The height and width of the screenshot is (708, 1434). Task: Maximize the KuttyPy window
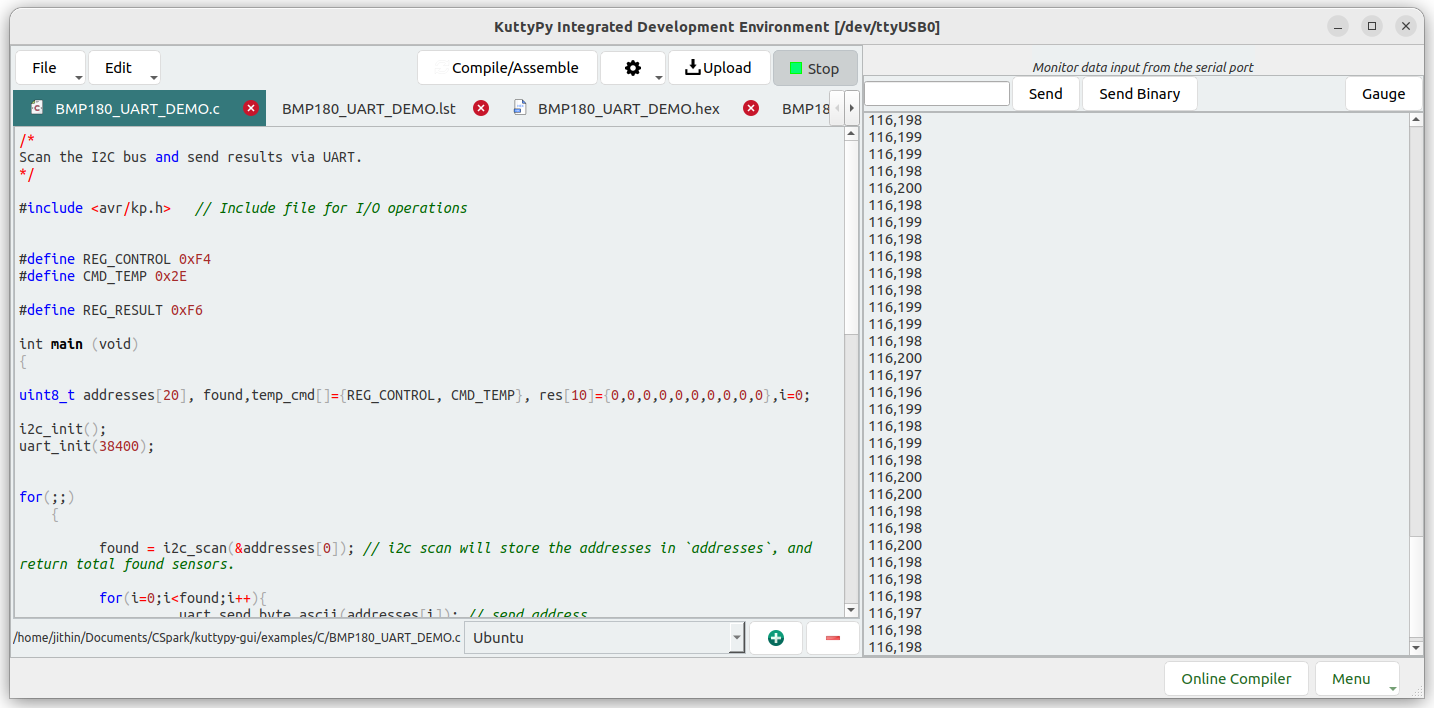pyautogui.click(x=1372, y=26)
